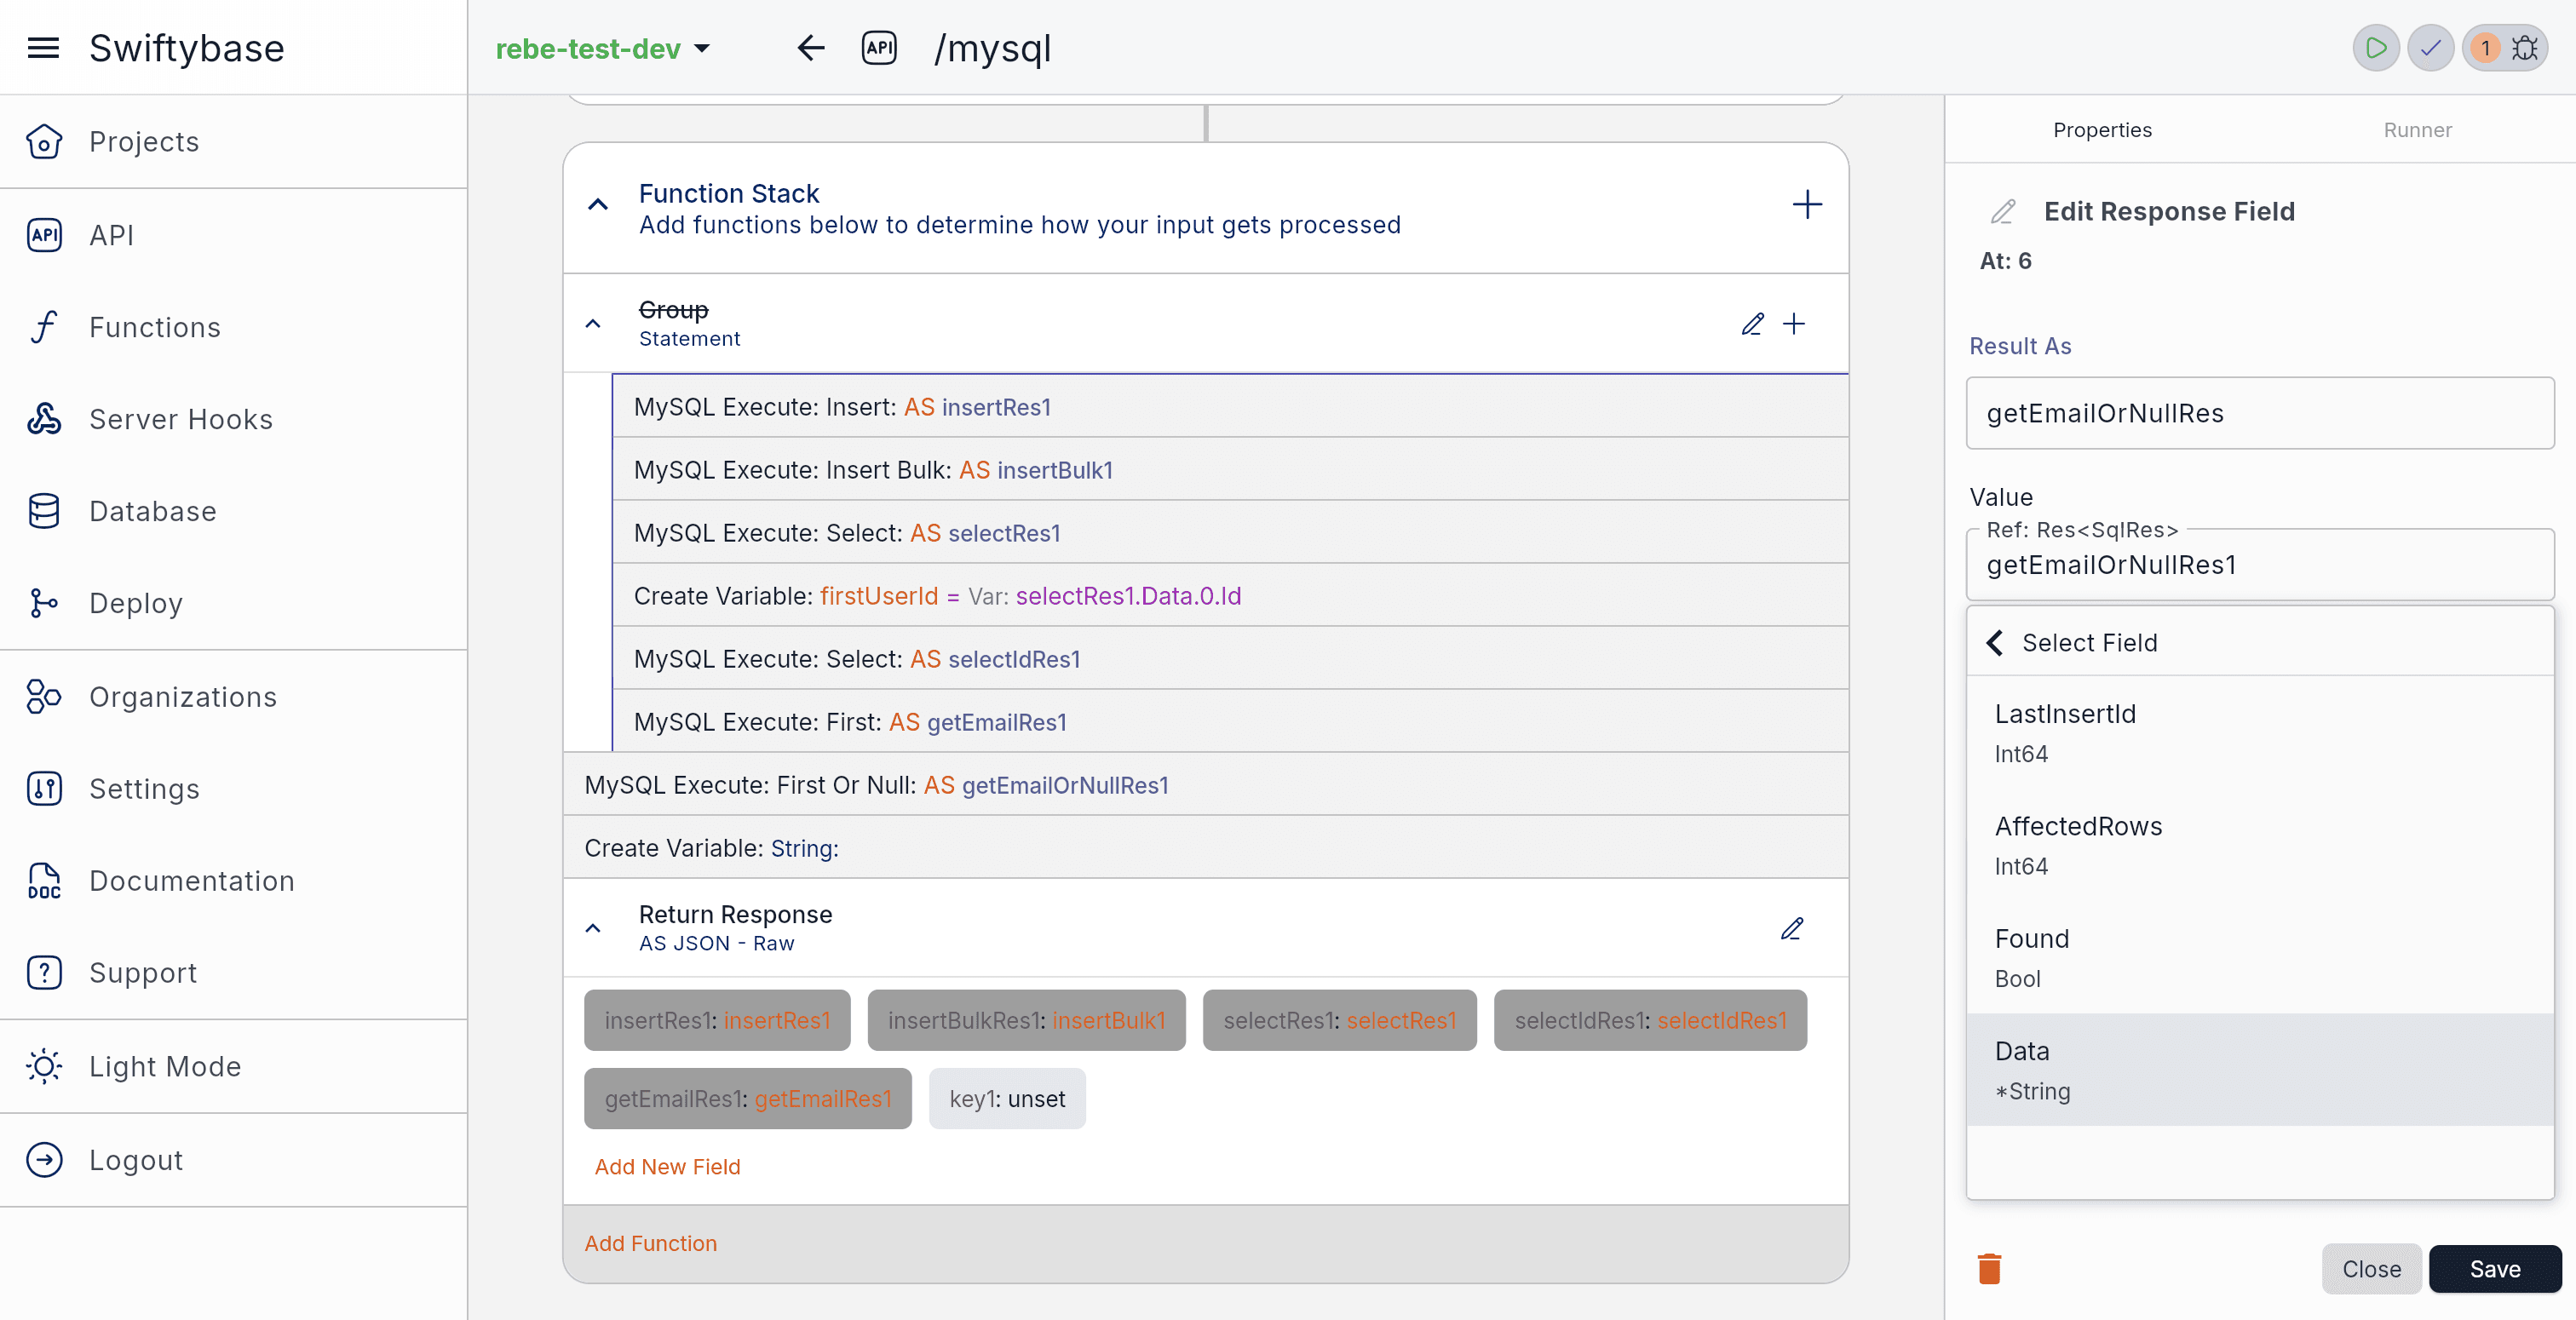The width and height of the screenshot is (2576, 1320).
Task: Edit Return Response with pencil icon
Action: coord(1792,929)
